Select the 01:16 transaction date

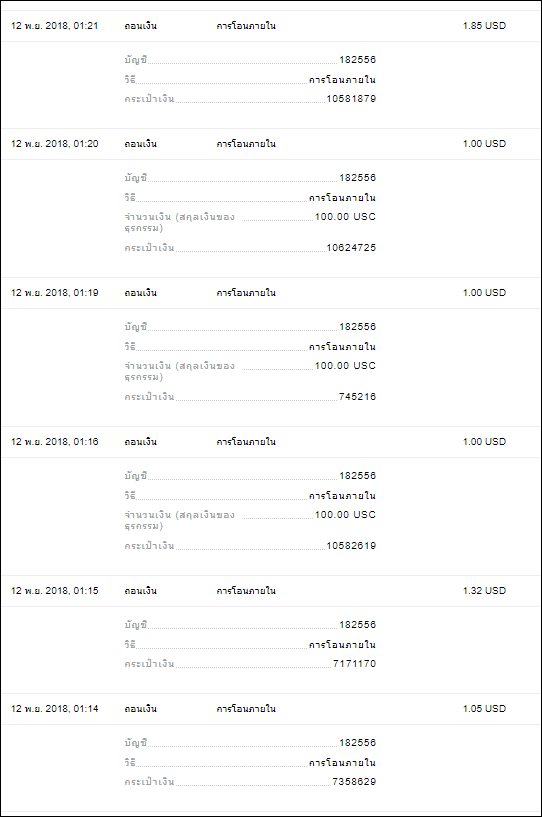tap(55, 442)
